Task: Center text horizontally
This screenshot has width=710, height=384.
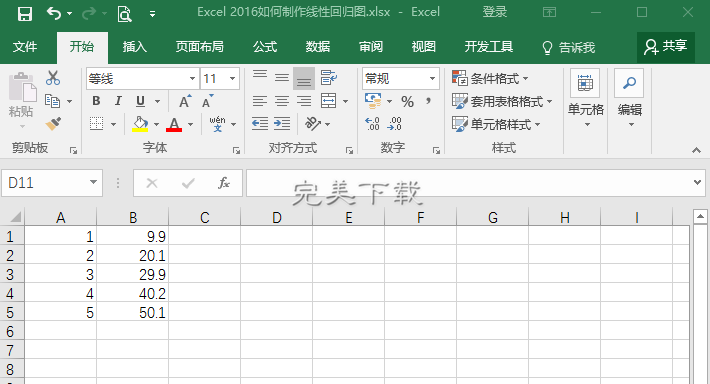Action: pos(282,101)
